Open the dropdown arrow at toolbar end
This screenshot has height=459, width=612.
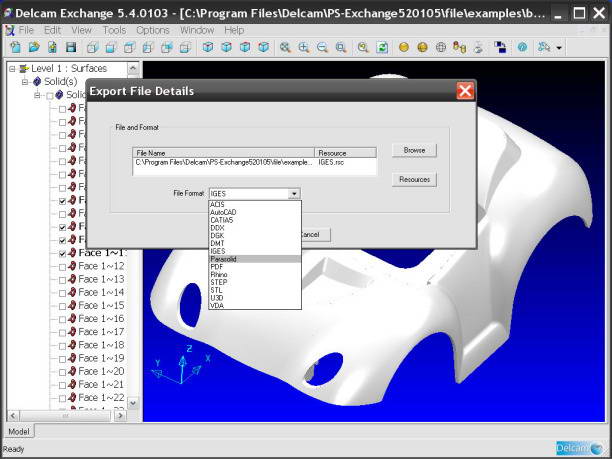(559, 48)
